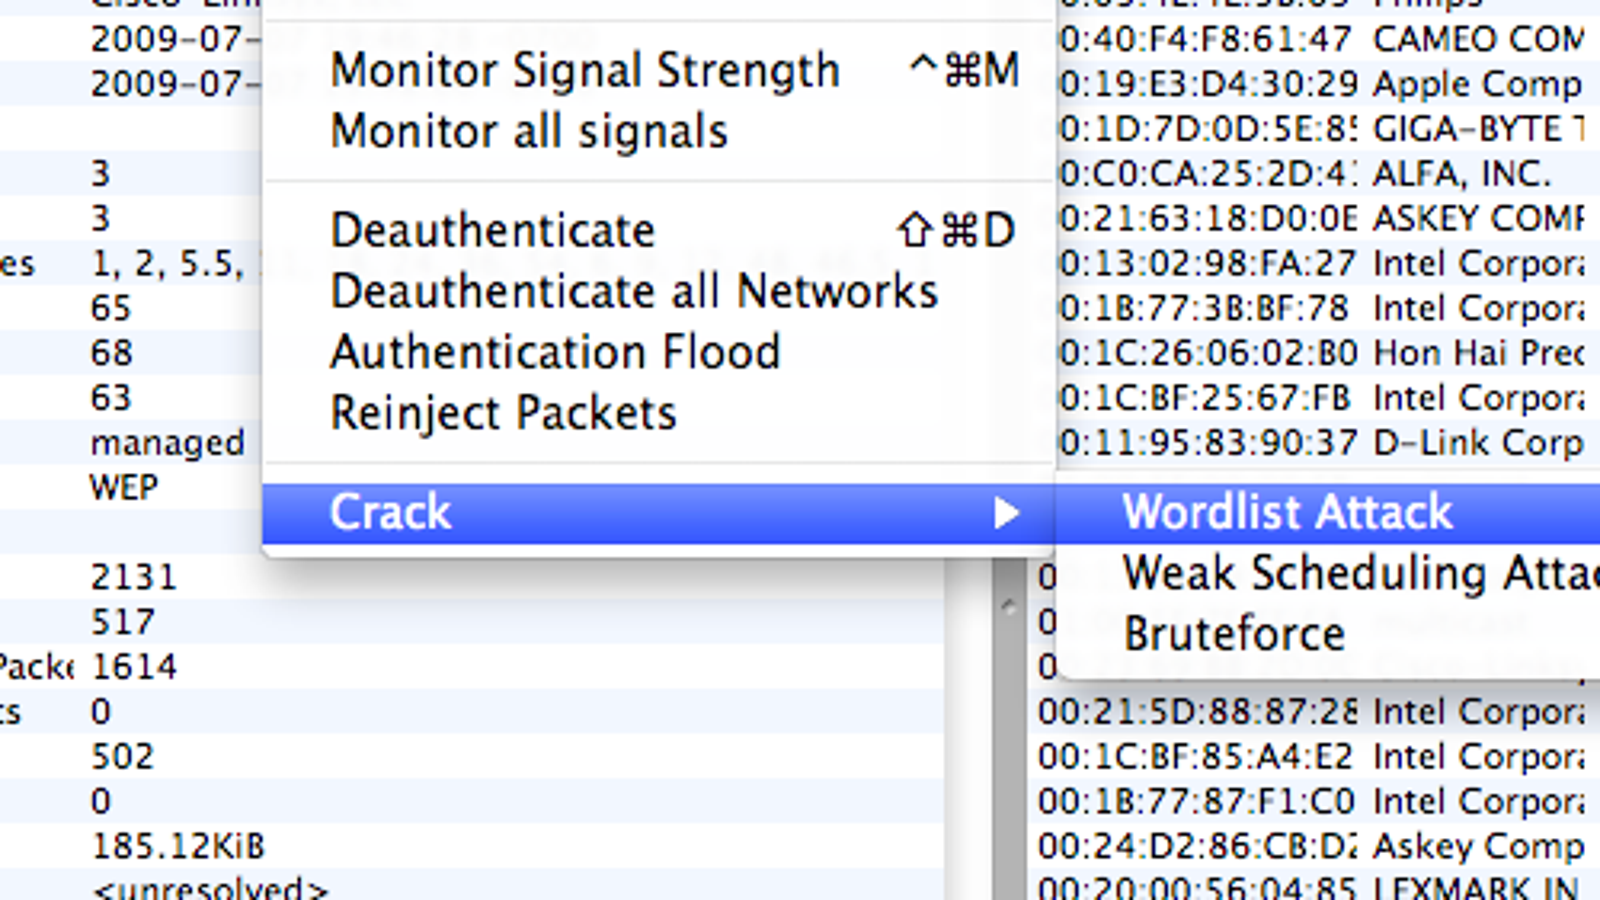The width and height of the screenshot is (1600, 900).
Task: Choose Bruteforce crack method
Action: [1328, 634]
